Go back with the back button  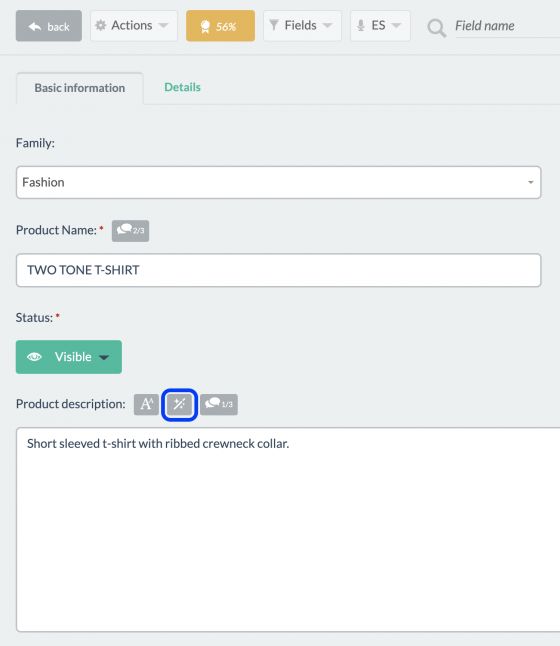click(x=49, y=26)
